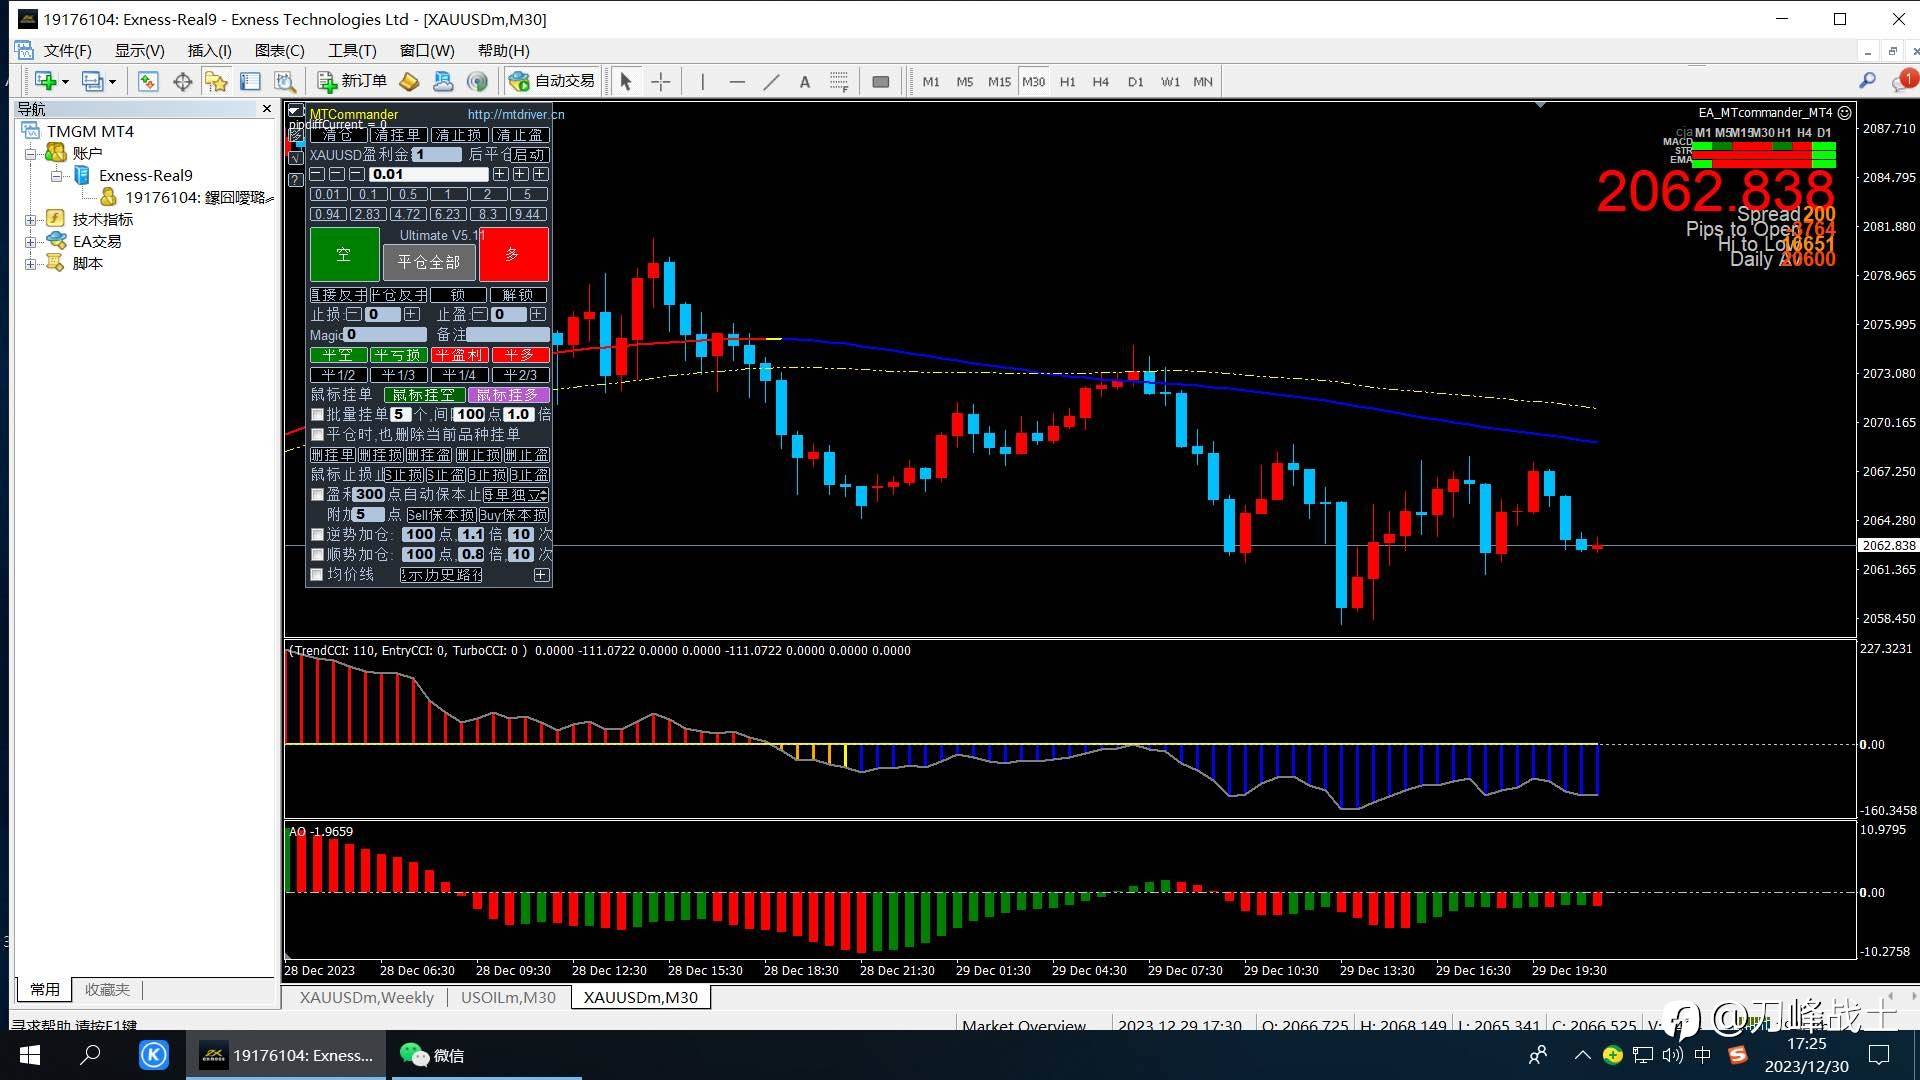Select the trendline drawing tool
Image resolution: width=1920 pixels, height=1080 pixels.
tap(771, 82)
